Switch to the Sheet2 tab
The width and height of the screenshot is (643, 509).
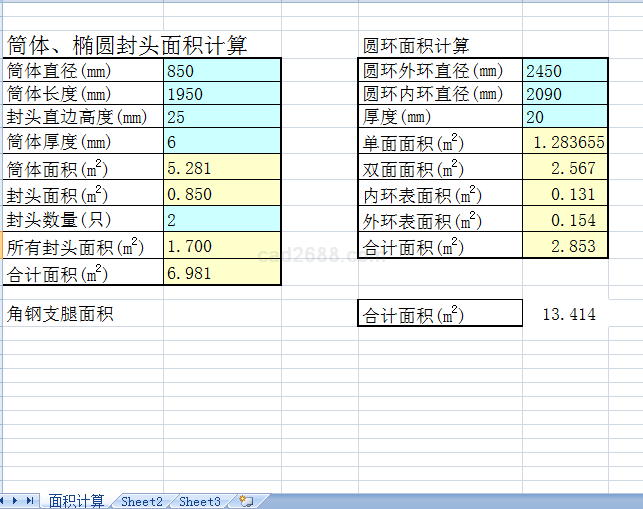(141, 501)
